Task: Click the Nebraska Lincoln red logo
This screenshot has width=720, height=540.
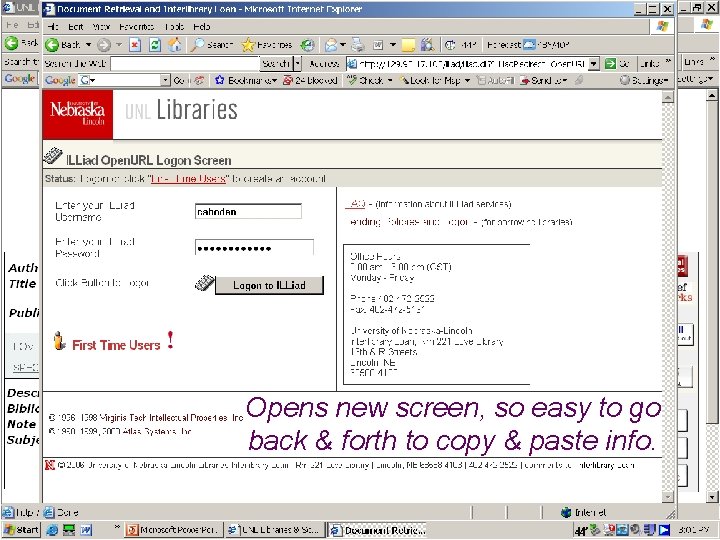Action: tap(78, 114)
